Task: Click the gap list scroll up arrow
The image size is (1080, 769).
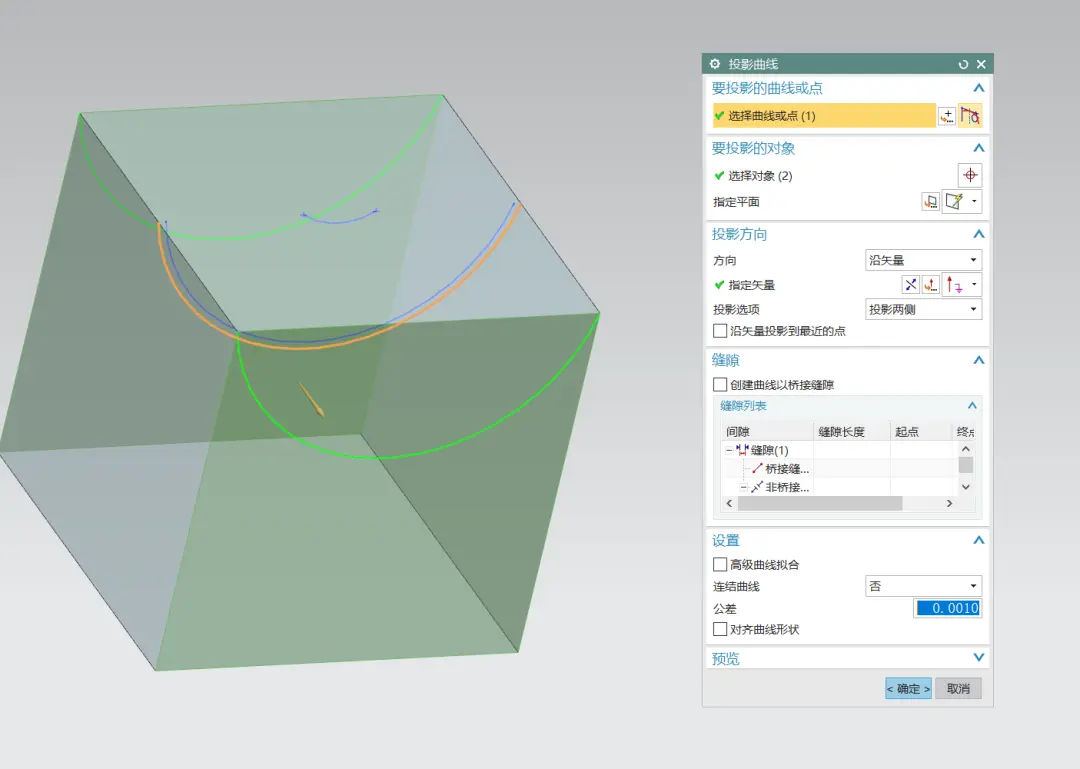Action: (x=966, y=449)
